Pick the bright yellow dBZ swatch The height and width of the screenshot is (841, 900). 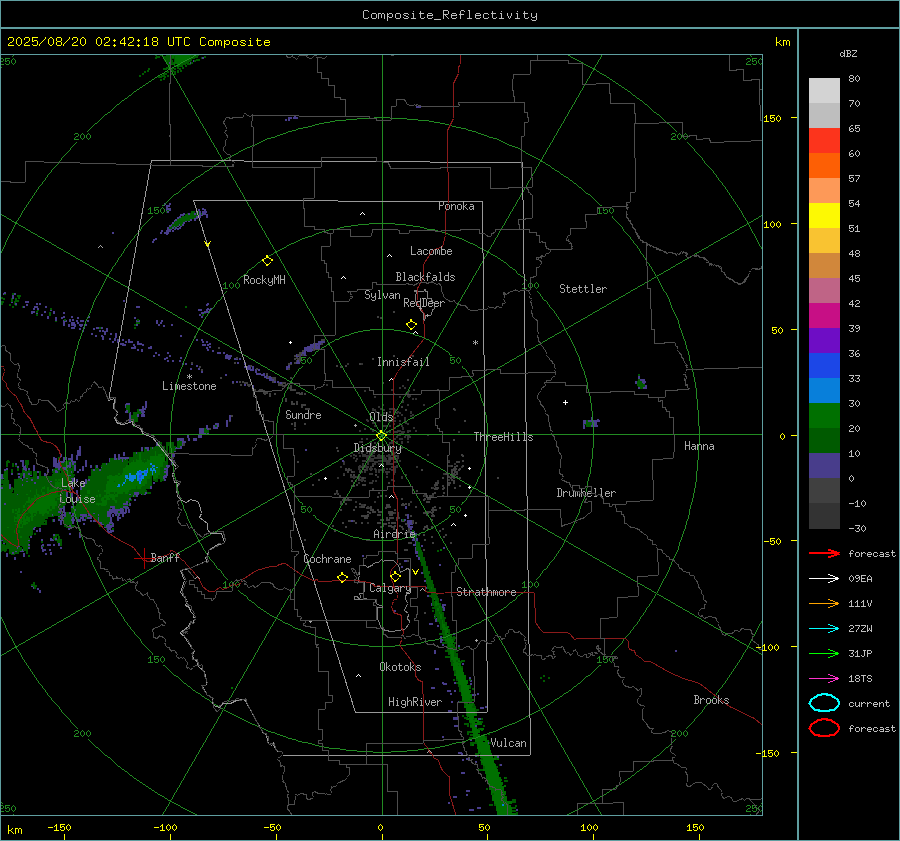tap(824, 216)
